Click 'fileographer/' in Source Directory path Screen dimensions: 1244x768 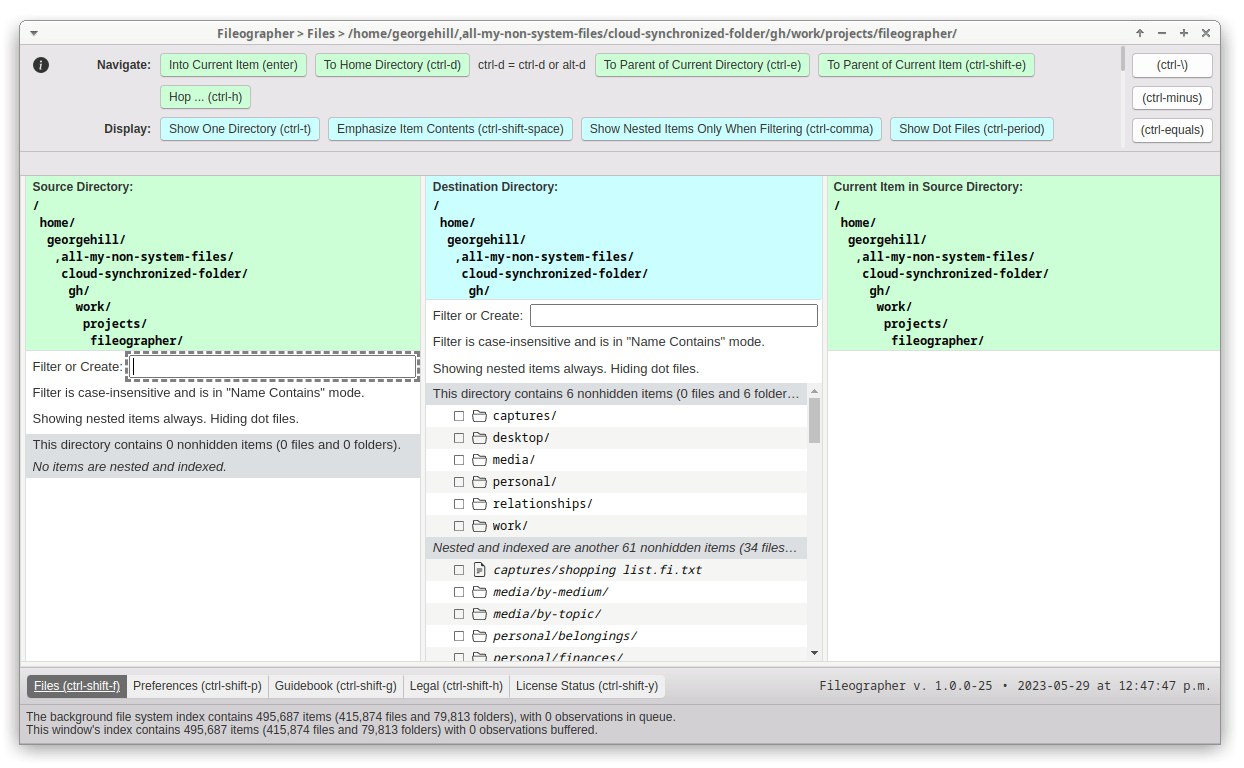coord(136,341)
